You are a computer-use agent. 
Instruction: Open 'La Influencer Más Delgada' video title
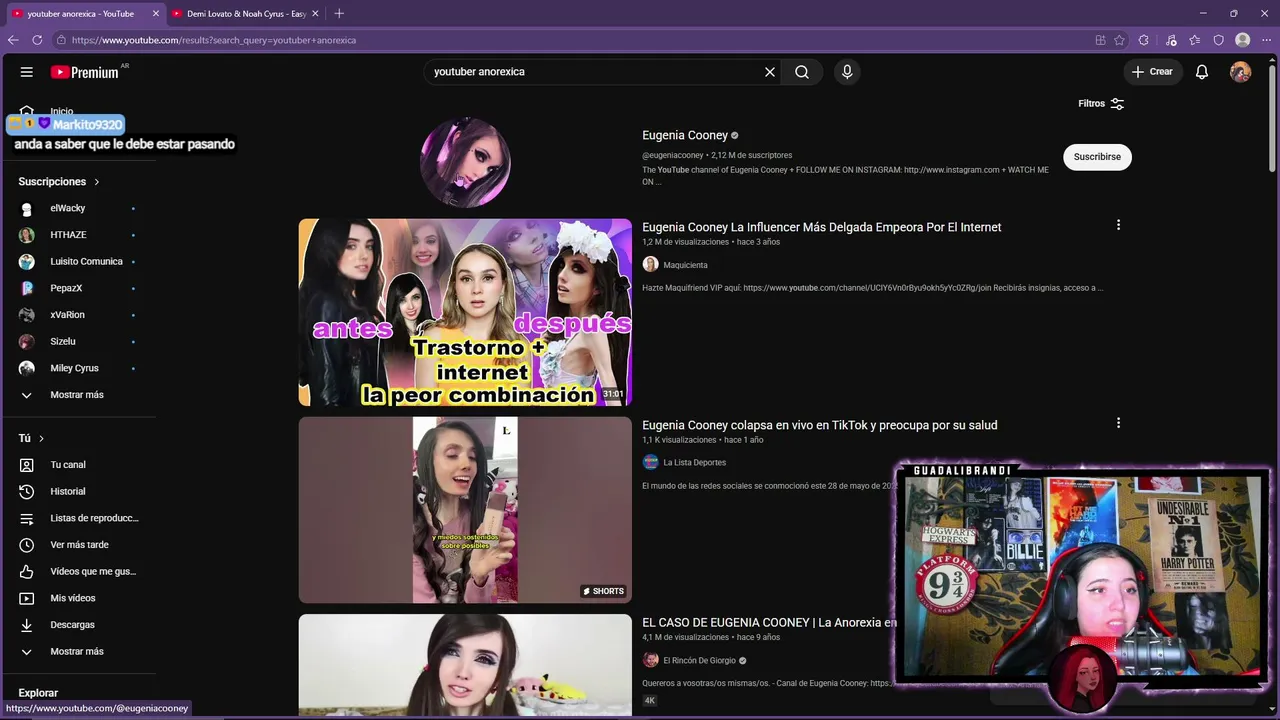tap(821, 227)
